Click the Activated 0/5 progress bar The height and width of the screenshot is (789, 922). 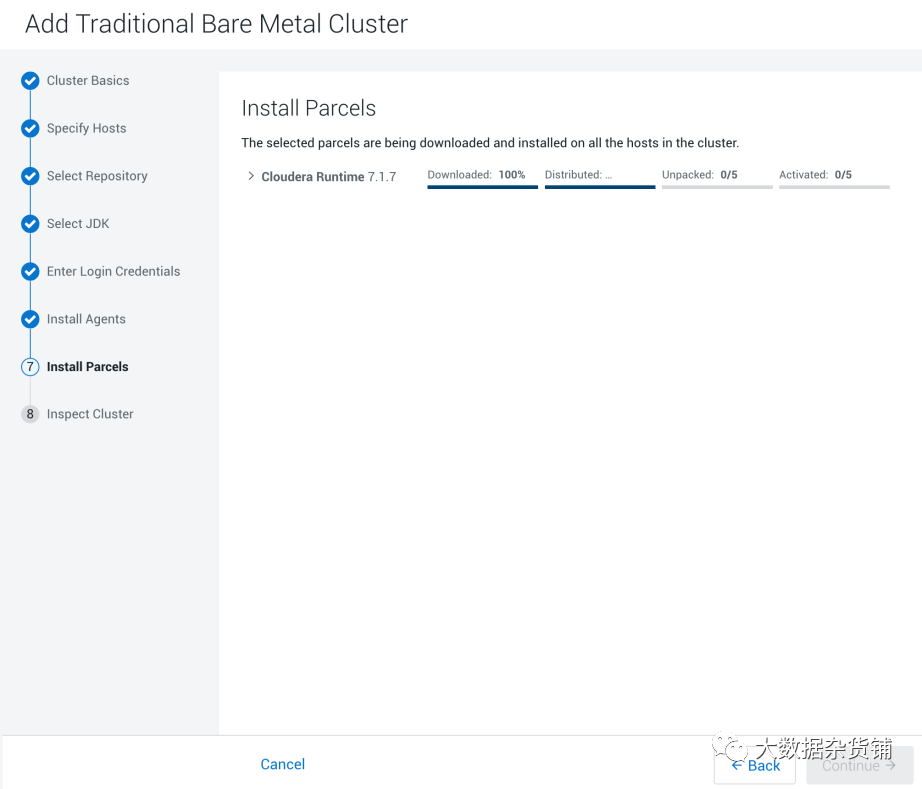834,186
